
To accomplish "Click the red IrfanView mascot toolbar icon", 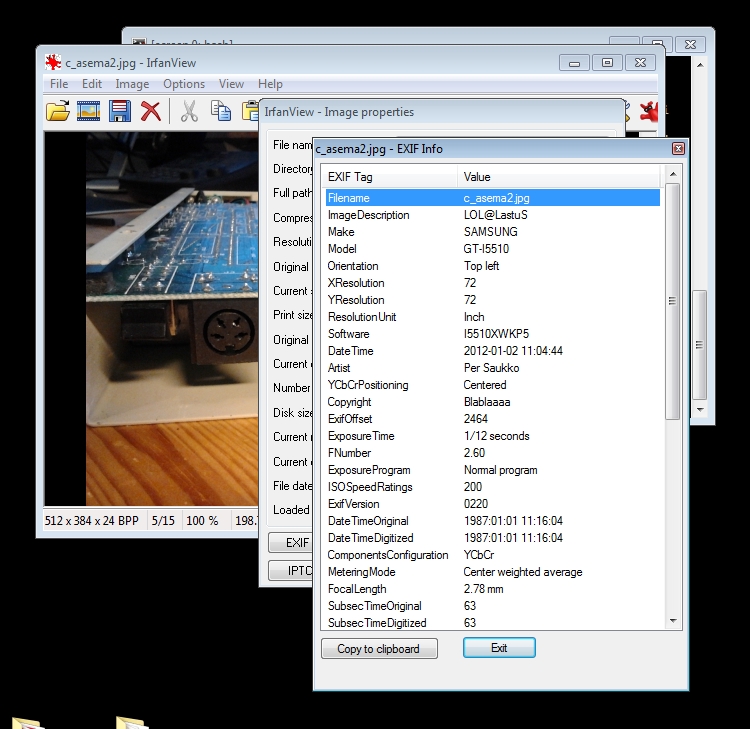I will (650, 111).
